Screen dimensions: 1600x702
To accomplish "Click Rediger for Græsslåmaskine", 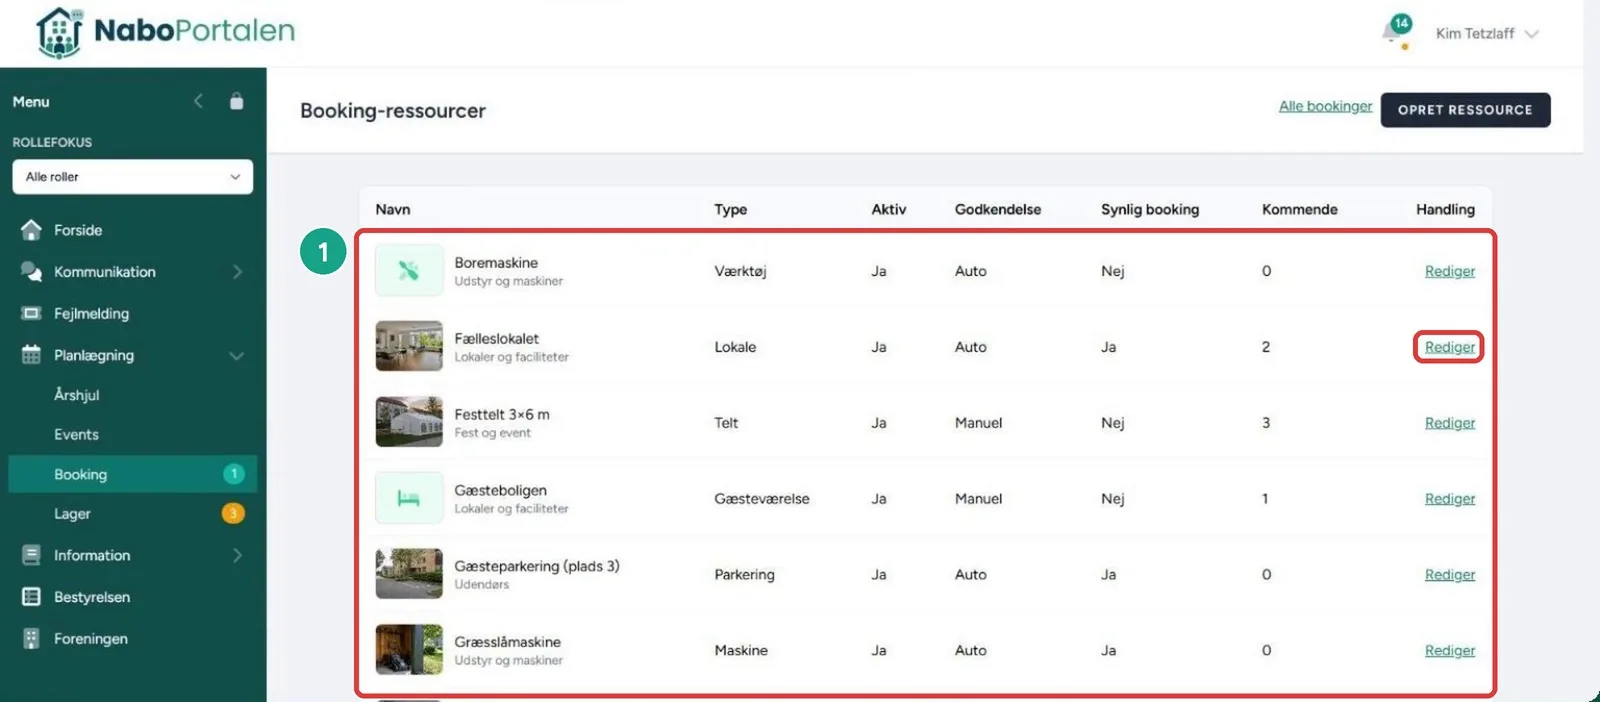I will [1449, 651].
